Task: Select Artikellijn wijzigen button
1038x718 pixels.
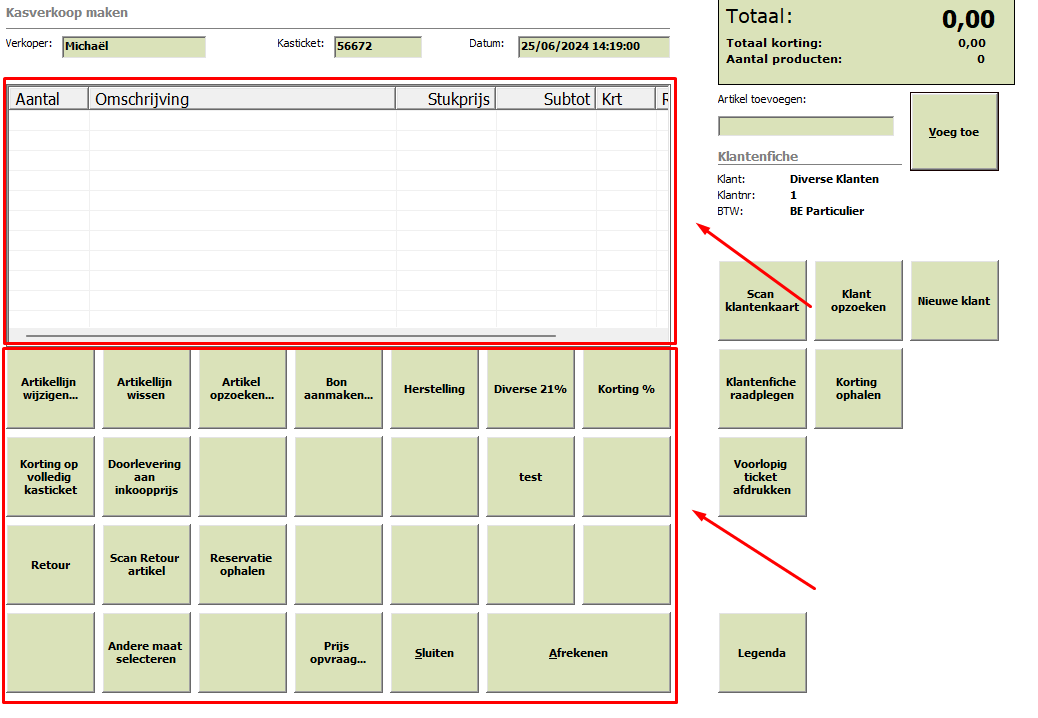Action: (50, 388)
